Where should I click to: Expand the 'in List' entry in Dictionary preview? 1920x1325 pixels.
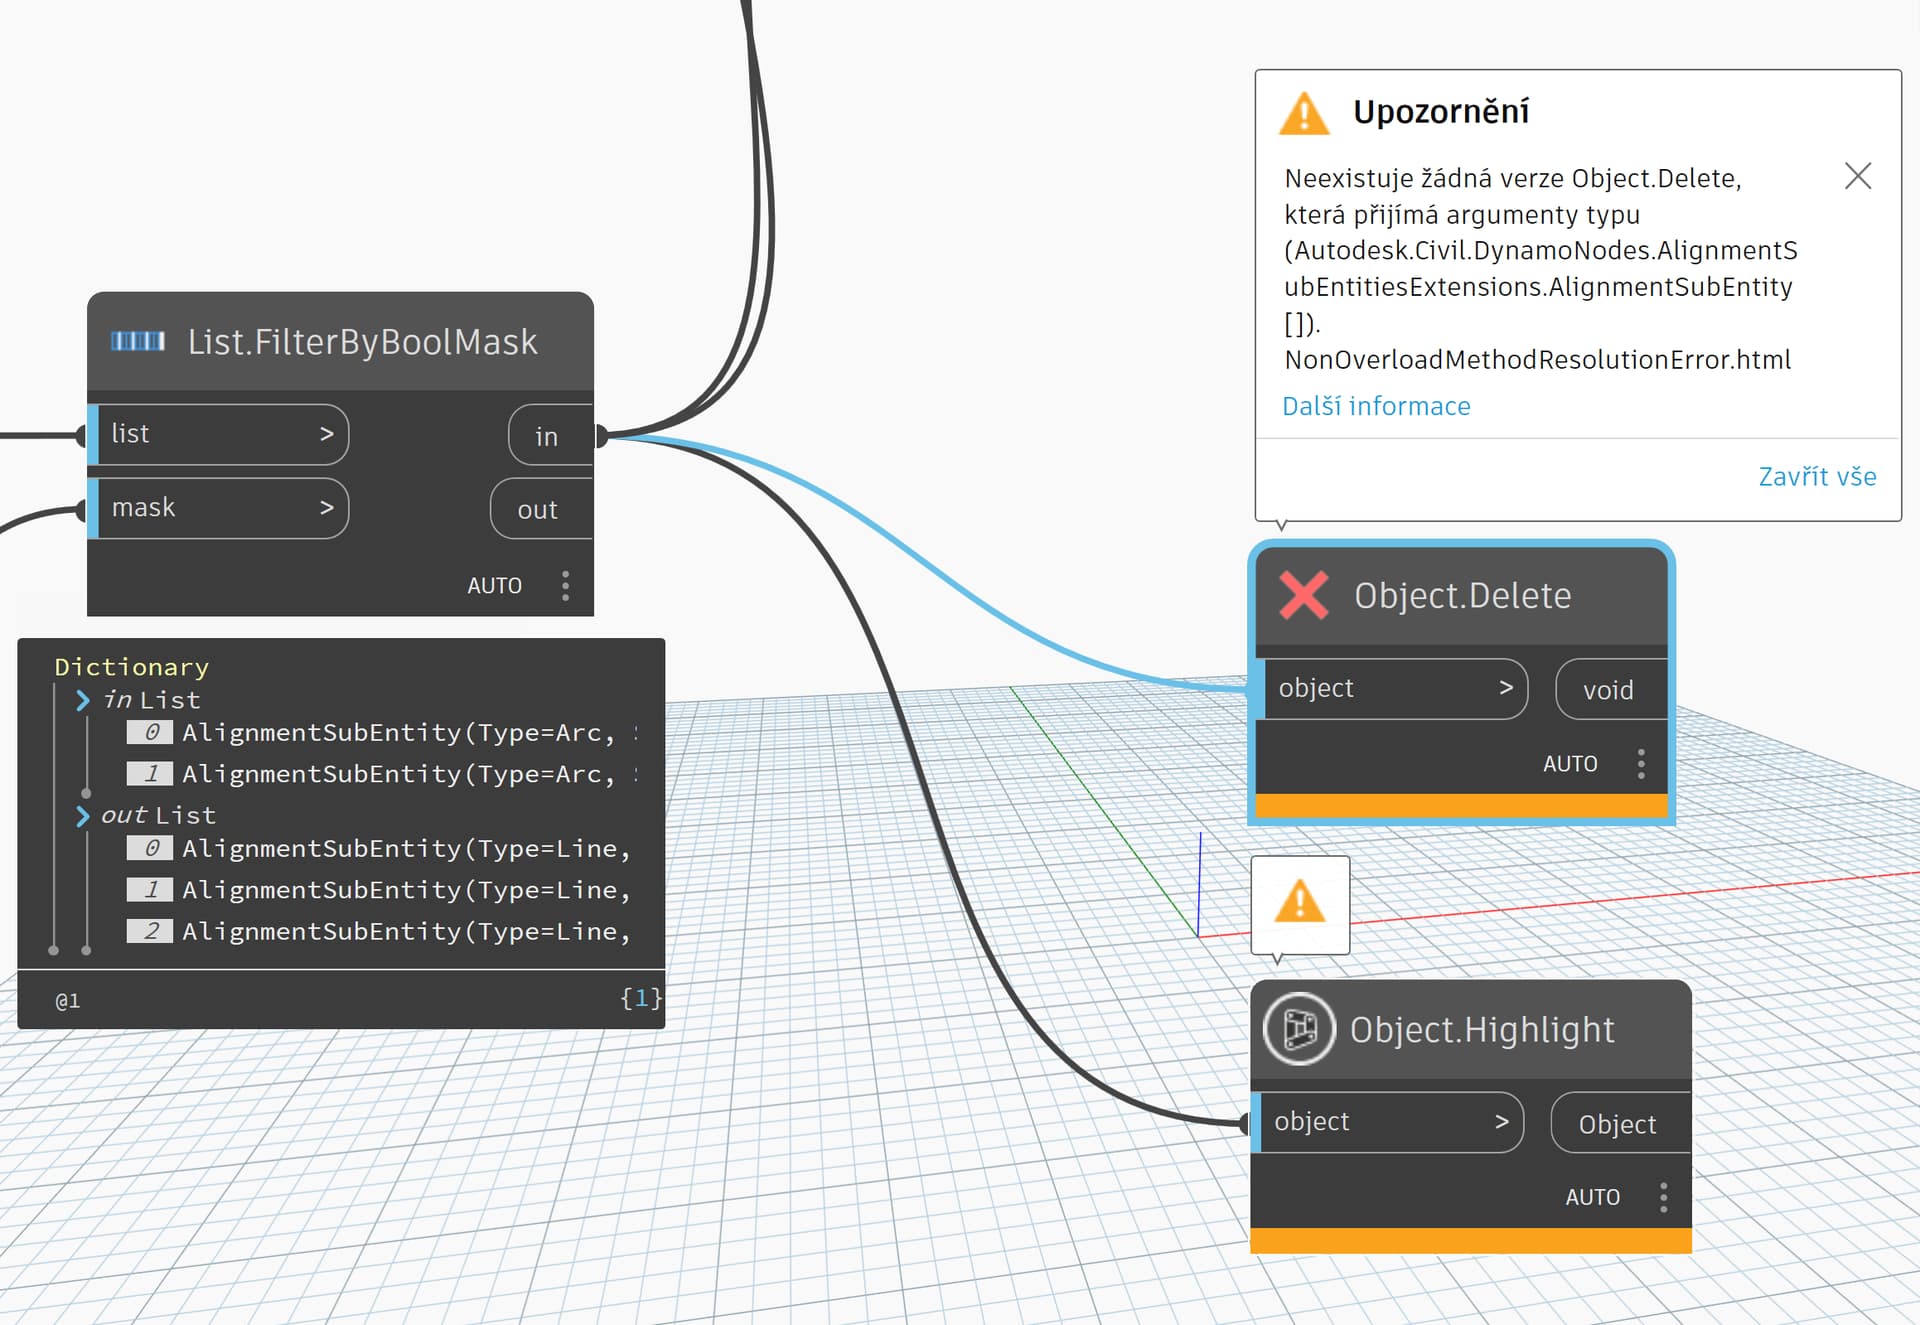[x=84, y=700]
